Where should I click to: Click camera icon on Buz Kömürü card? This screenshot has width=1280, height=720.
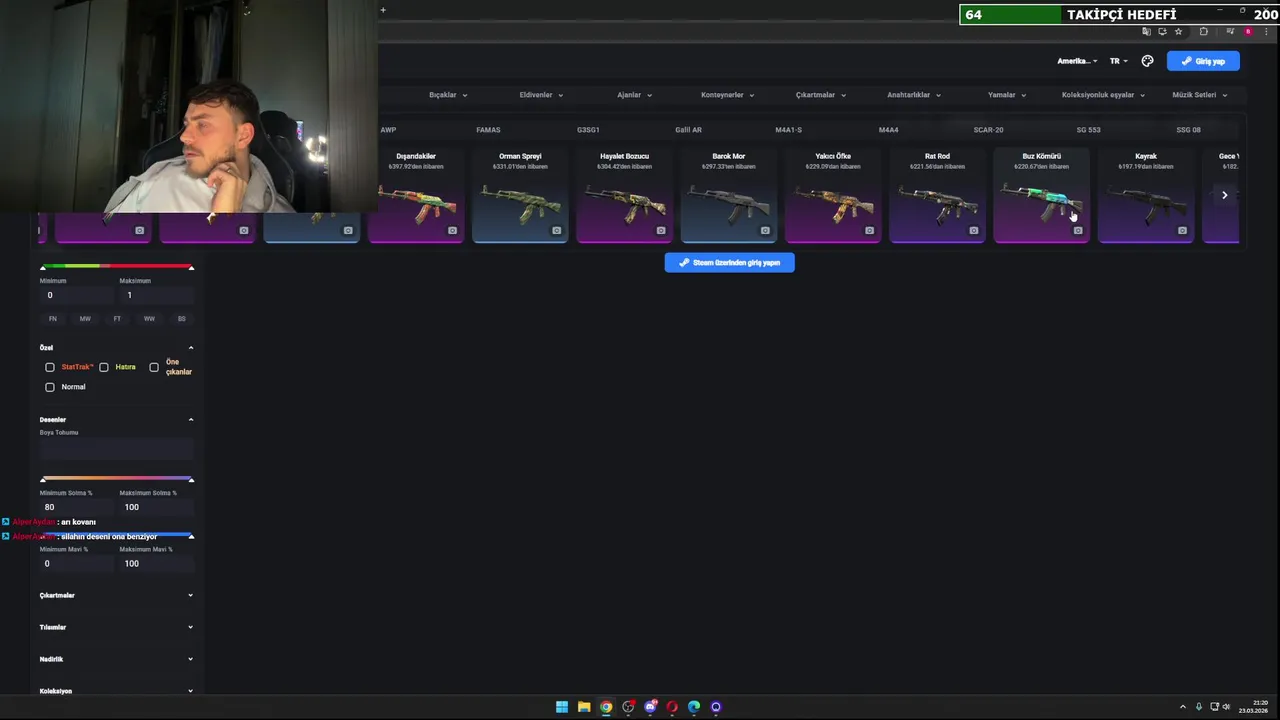tap(1078, 231)
